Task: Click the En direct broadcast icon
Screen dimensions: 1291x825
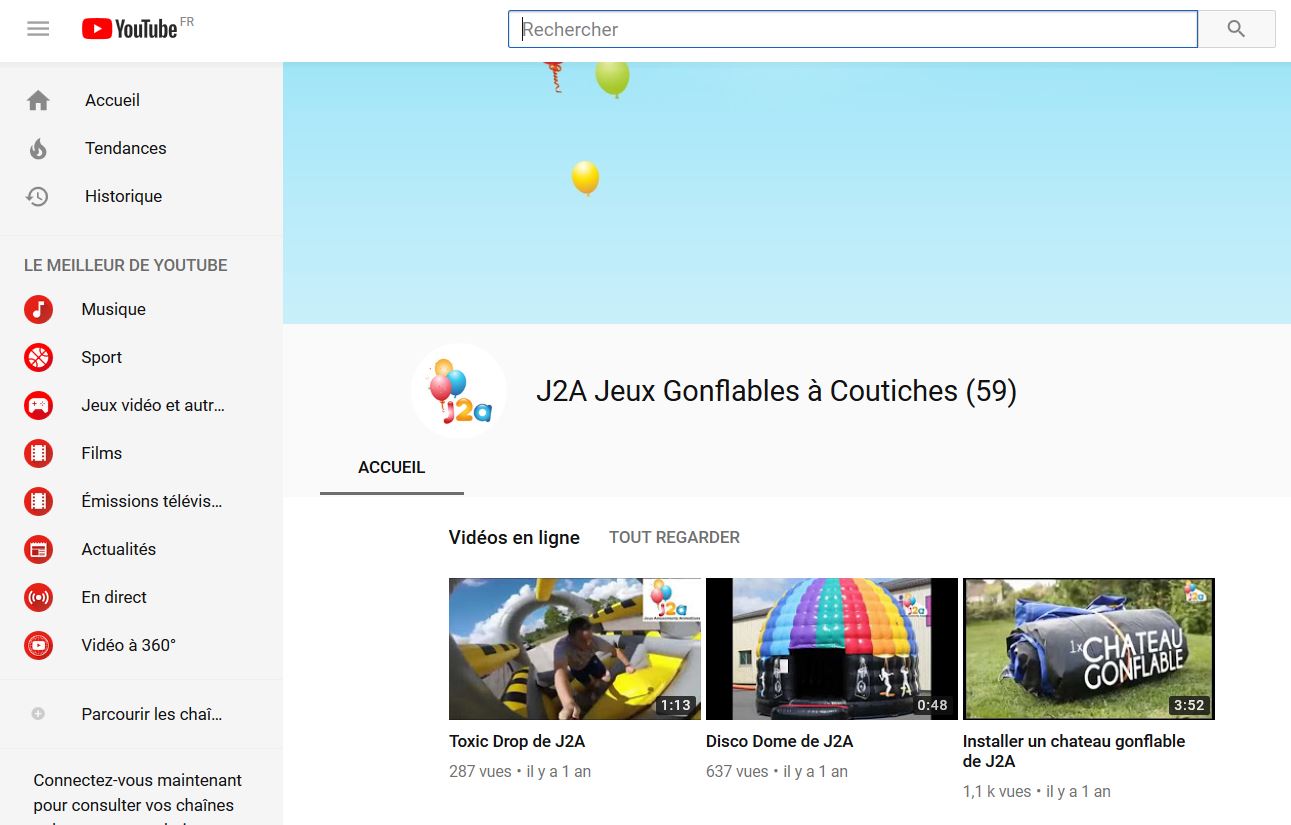Action: tap(38, 597)
